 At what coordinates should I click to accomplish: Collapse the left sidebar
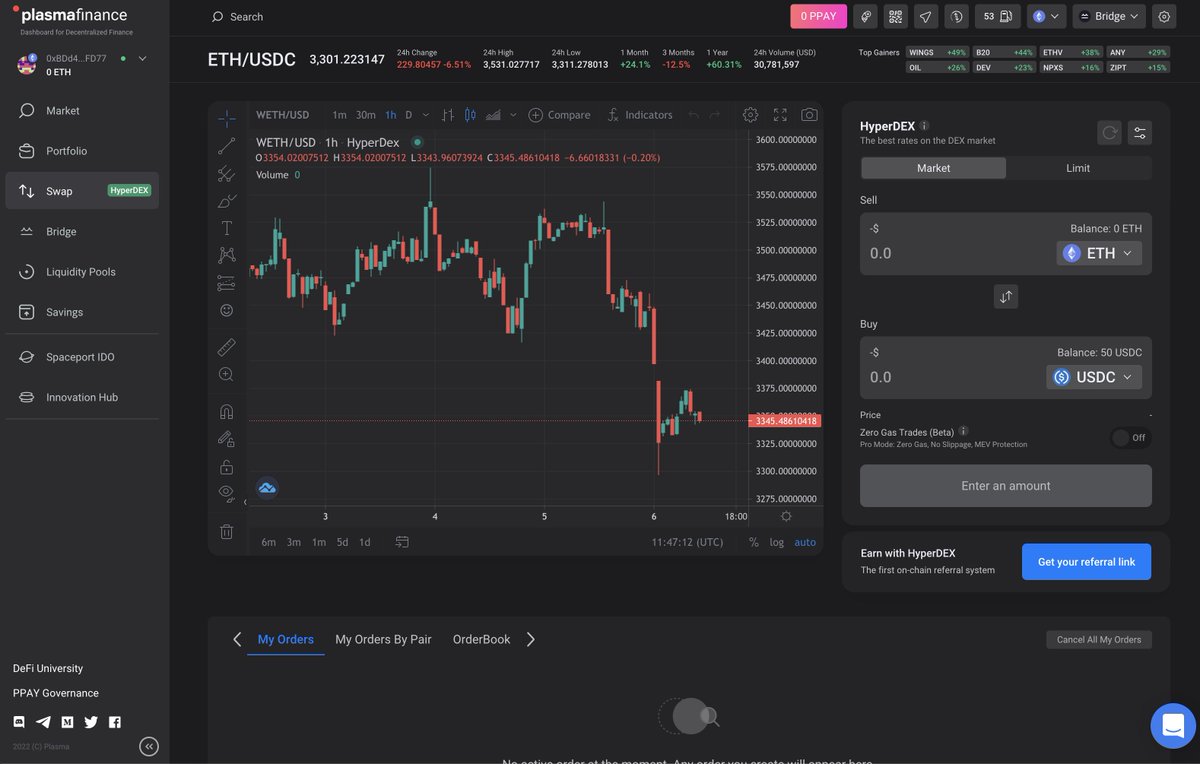(149, 746)
